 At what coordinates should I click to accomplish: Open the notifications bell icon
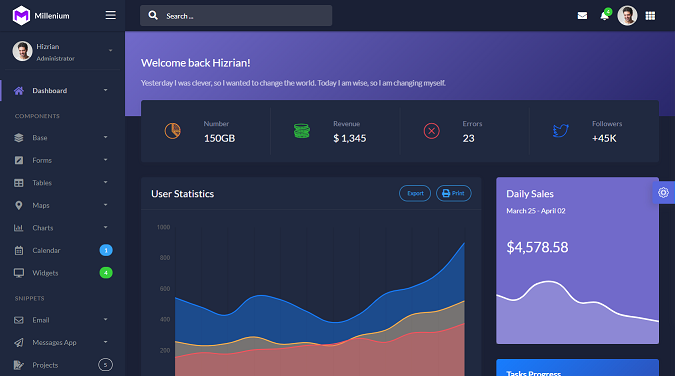pyautogui.click(x=605, y=16)
